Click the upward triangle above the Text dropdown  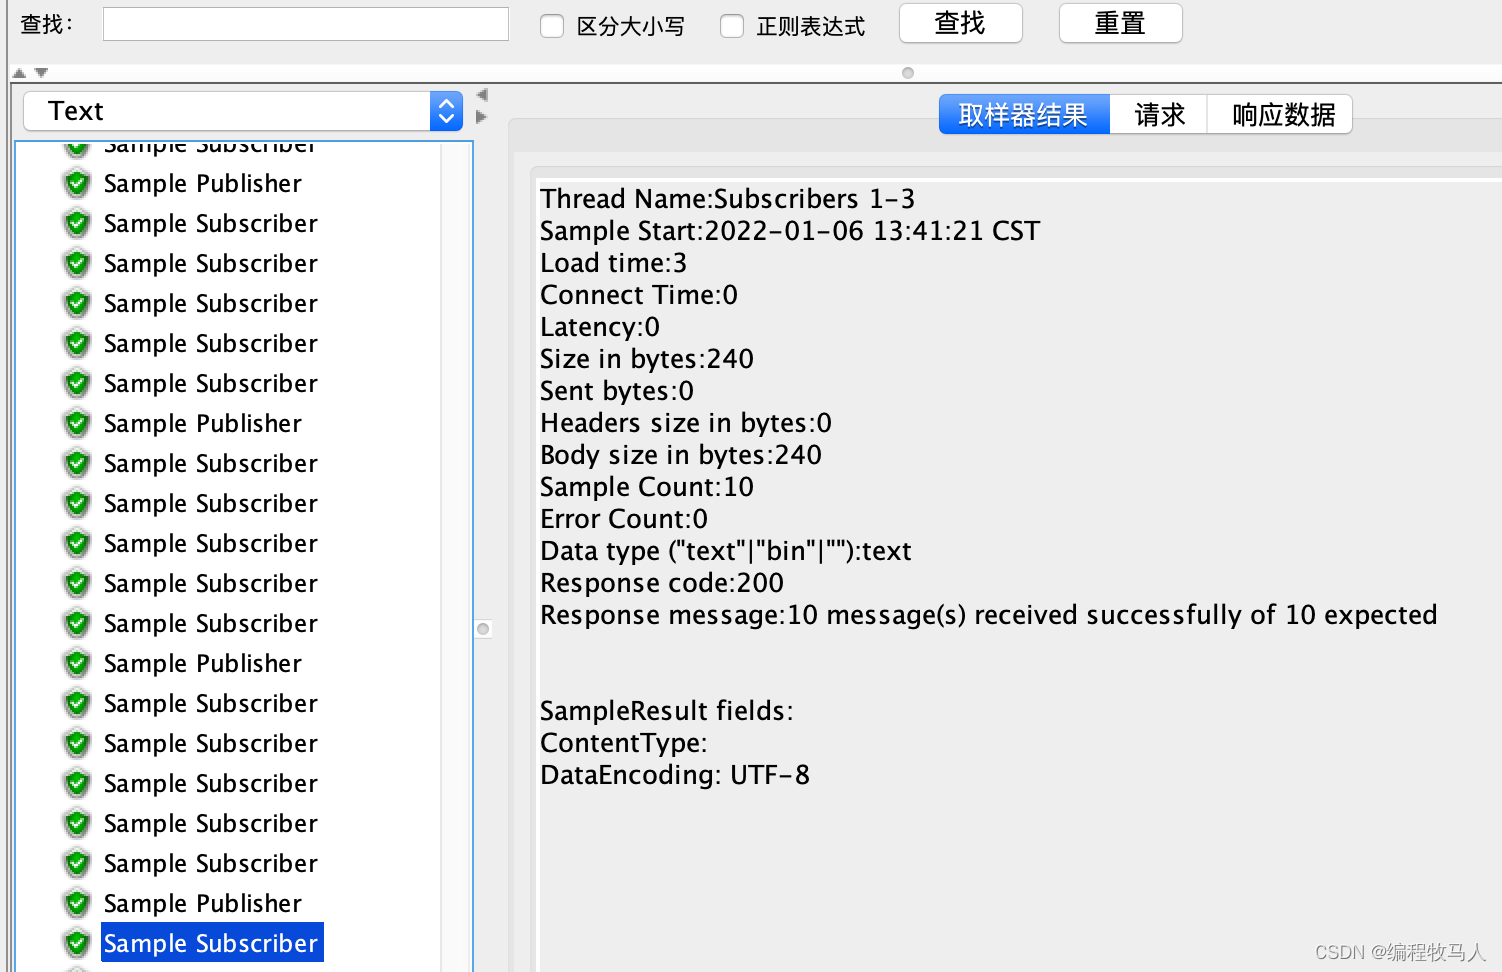point(19,73)
